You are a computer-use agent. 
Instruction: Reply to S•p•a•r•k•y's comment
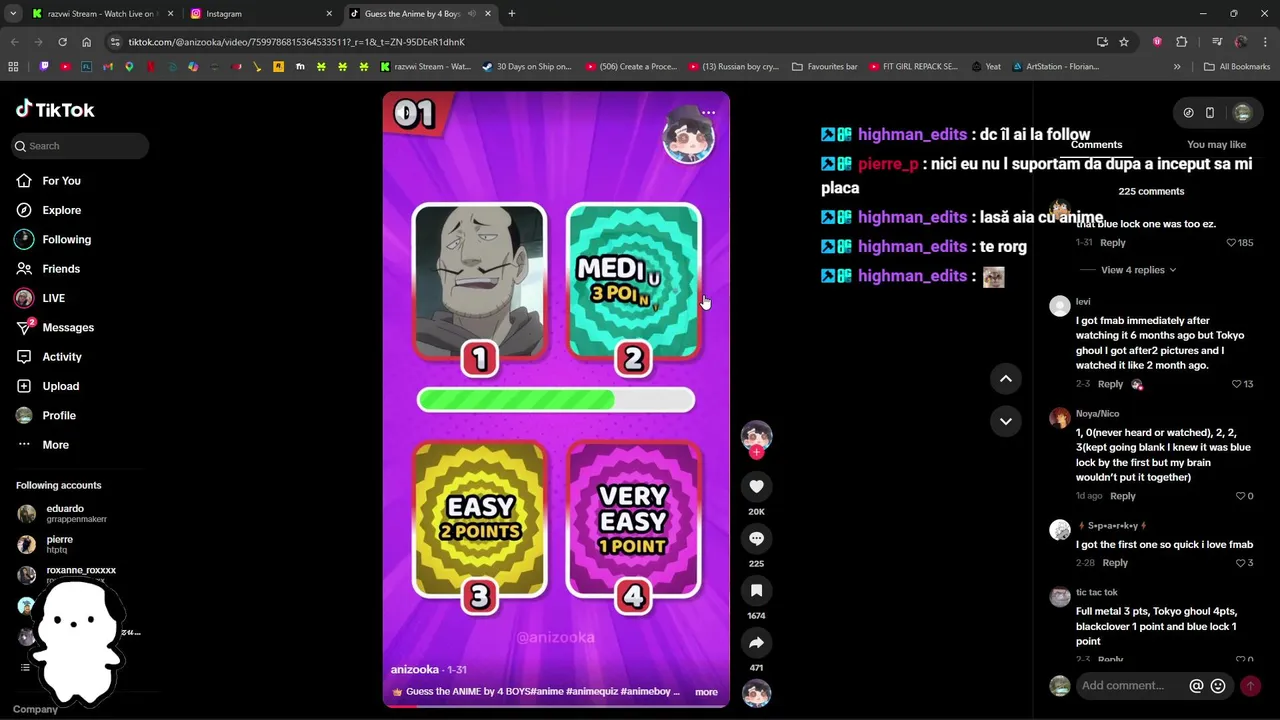coord(1115,563)
